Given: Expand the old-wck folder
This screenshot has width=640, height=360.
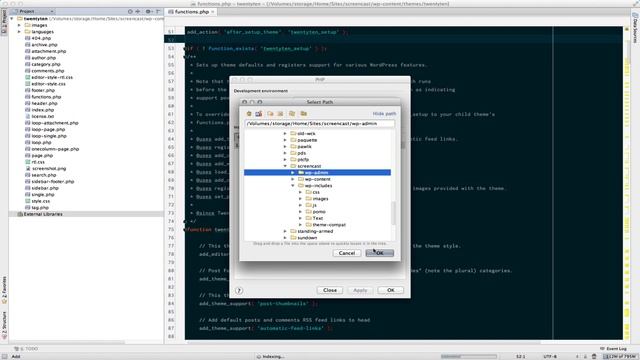Looking at the screenshot, I should (x=285, y=133).
